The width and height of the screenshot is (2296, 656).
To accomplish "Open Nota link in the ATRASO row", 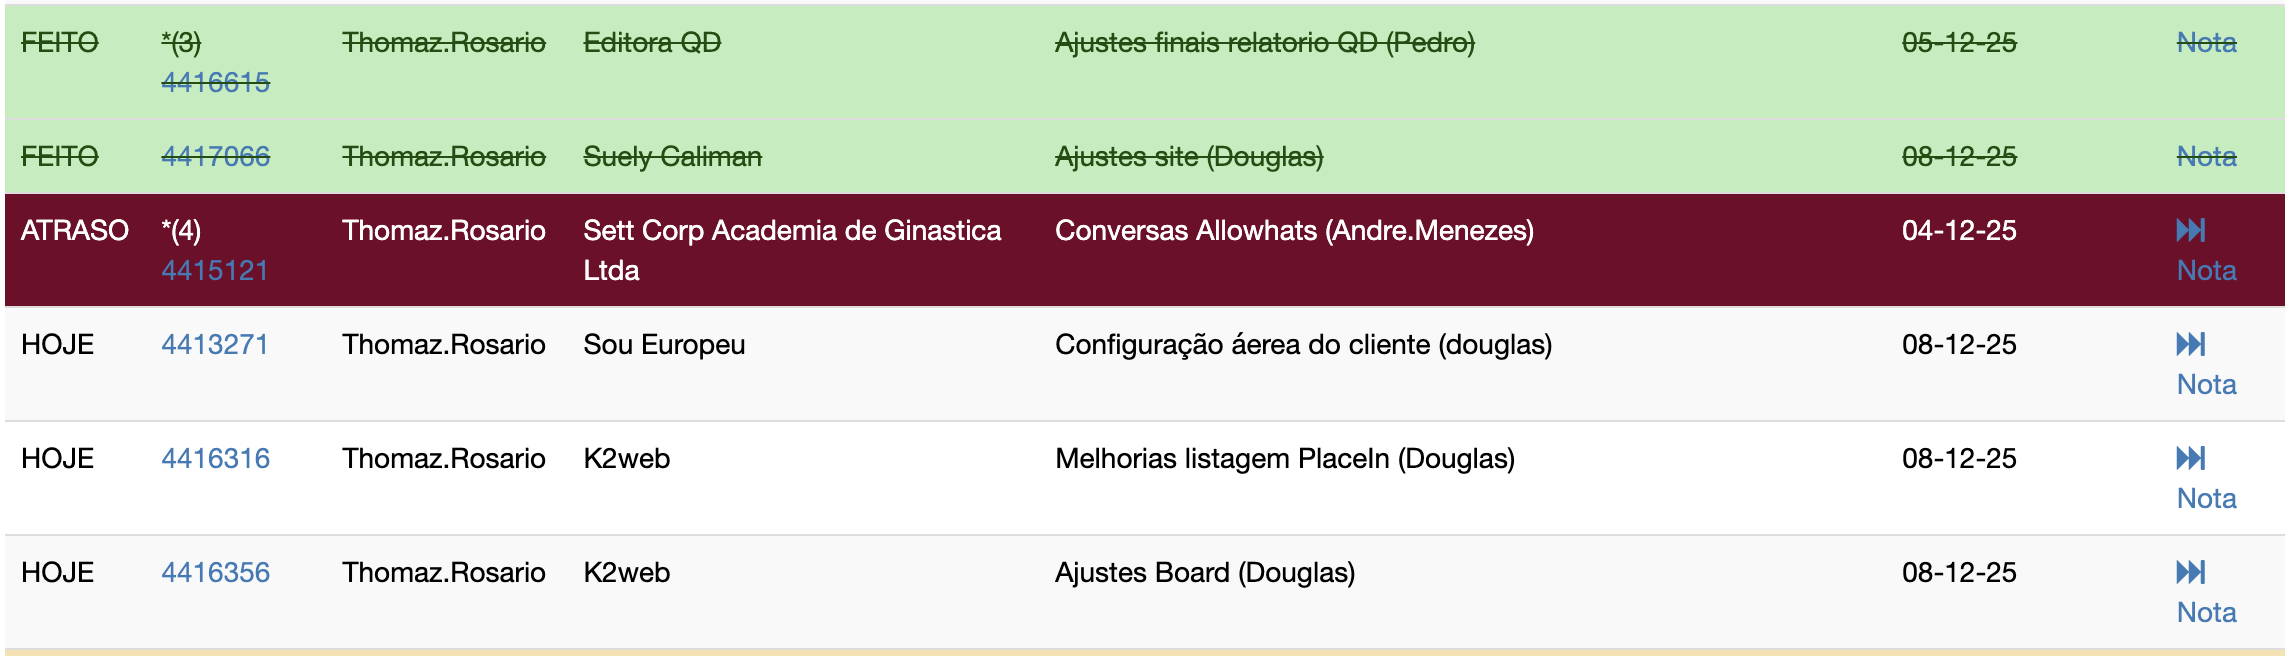I will click(2206, 271).
